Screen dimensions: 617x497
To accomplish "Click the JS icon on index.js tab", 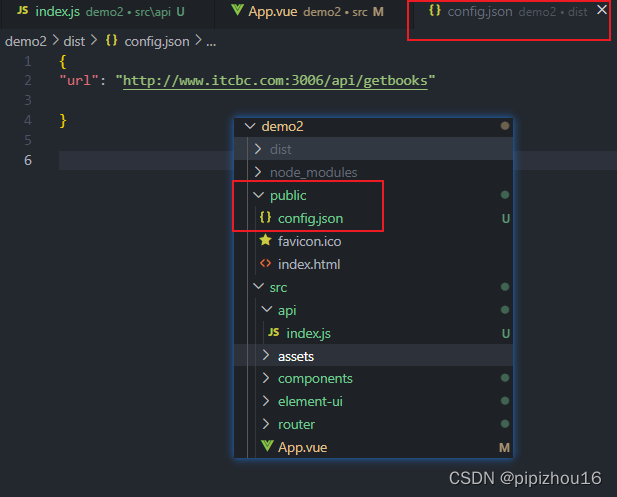I will pos(22,11).
